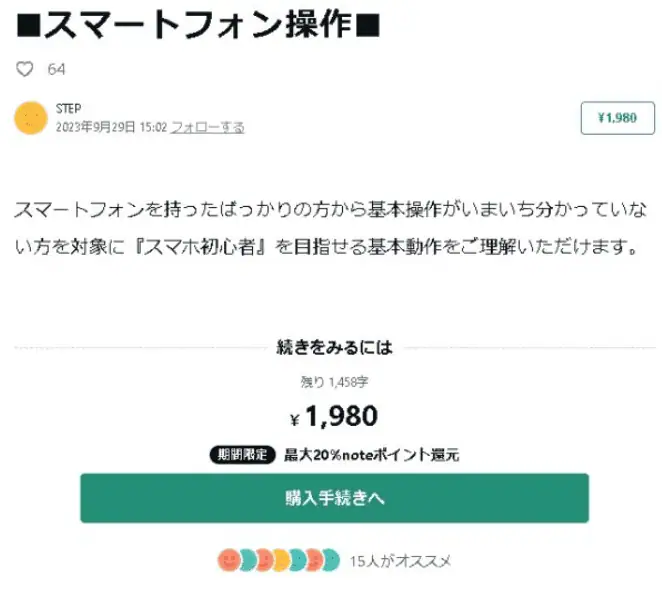Select the yellow recommender avatar in the row

pos(281,560)
